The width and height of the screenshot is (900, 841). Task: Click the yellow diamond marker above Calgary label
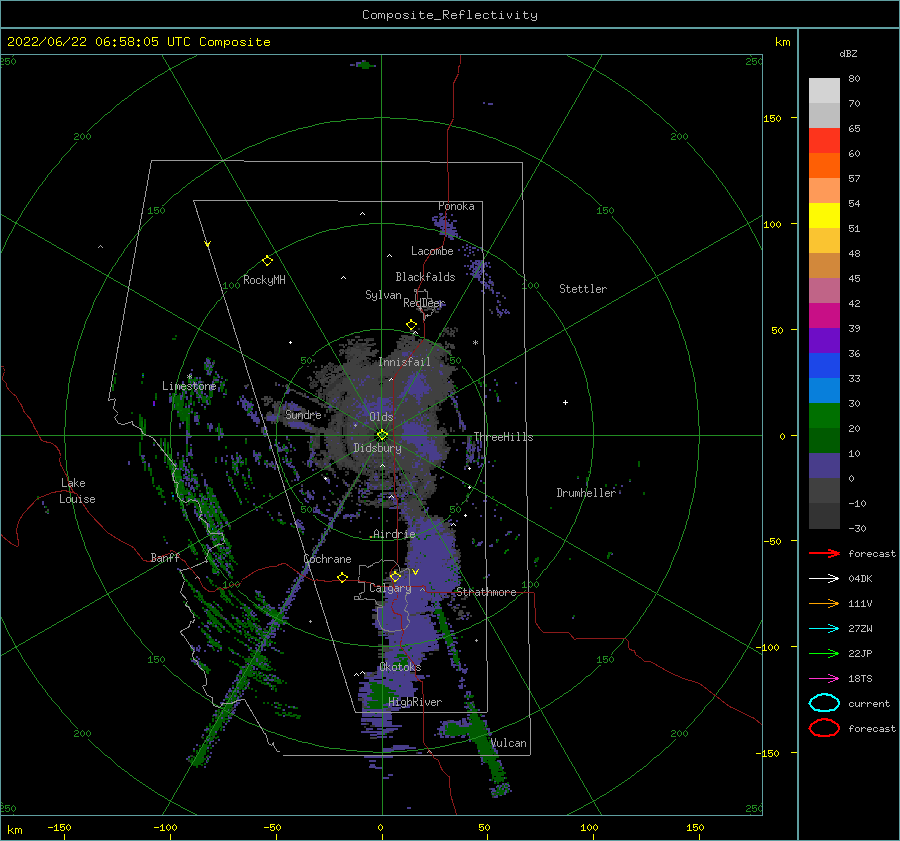(x=395, y=576)
